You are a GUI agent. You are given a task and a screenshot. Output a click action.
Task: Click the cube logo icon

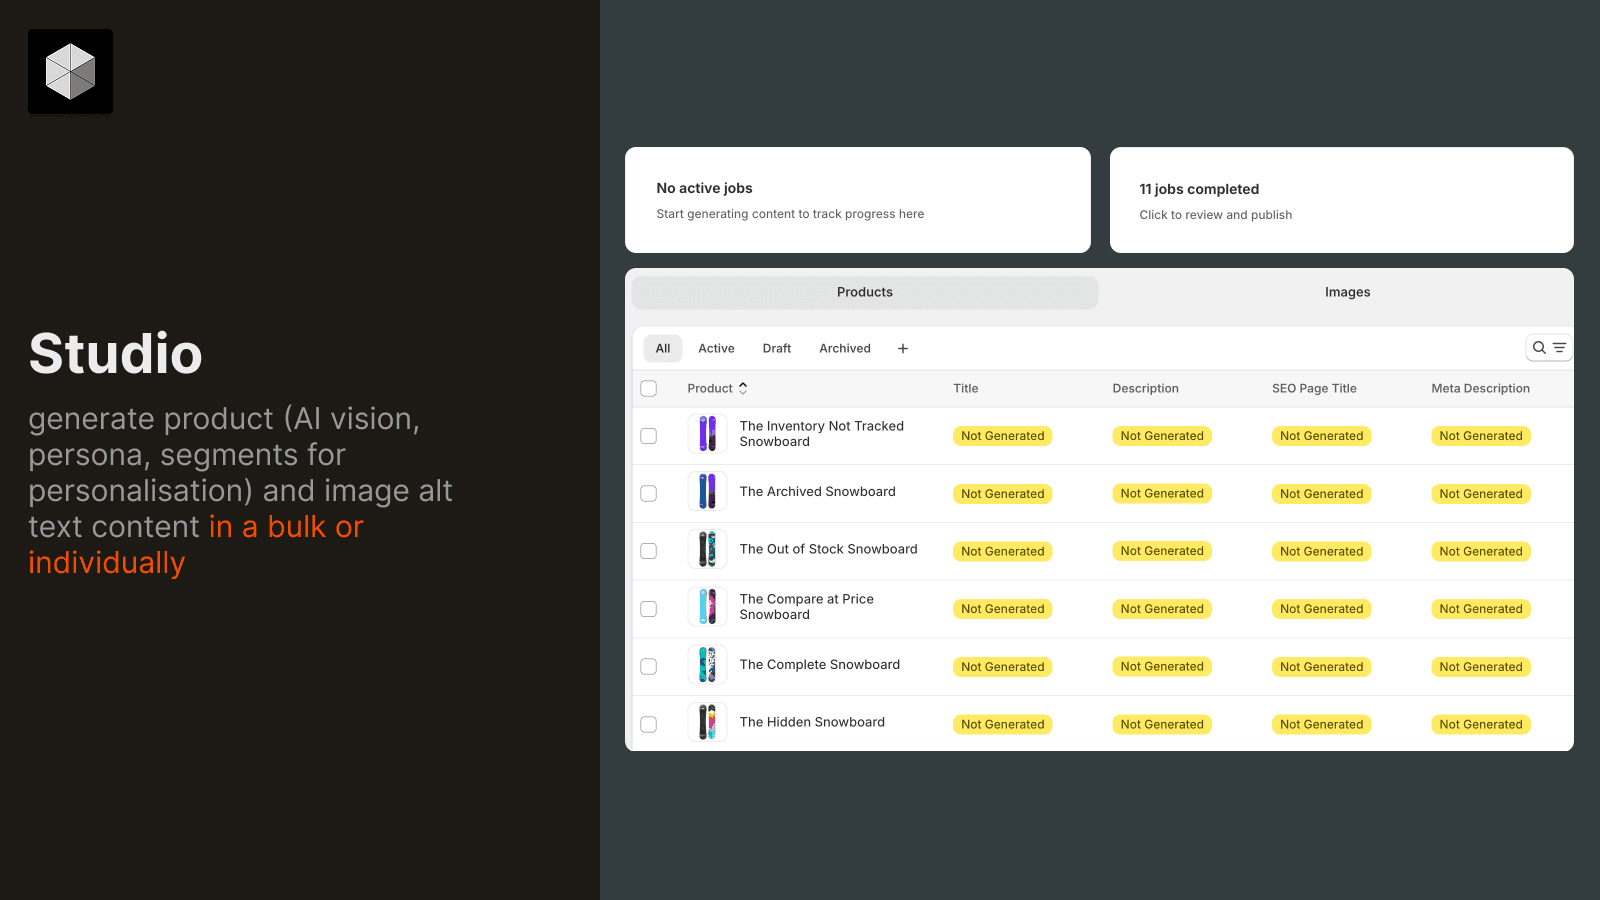[x=70, y=71]
